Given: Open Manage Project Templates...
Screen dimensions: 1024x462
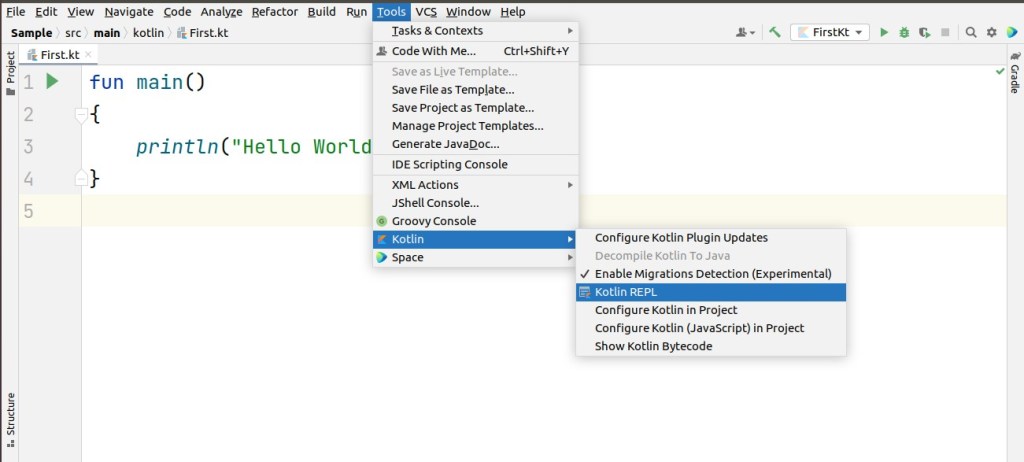Looking at the screenshot, I should pos(475,126).
